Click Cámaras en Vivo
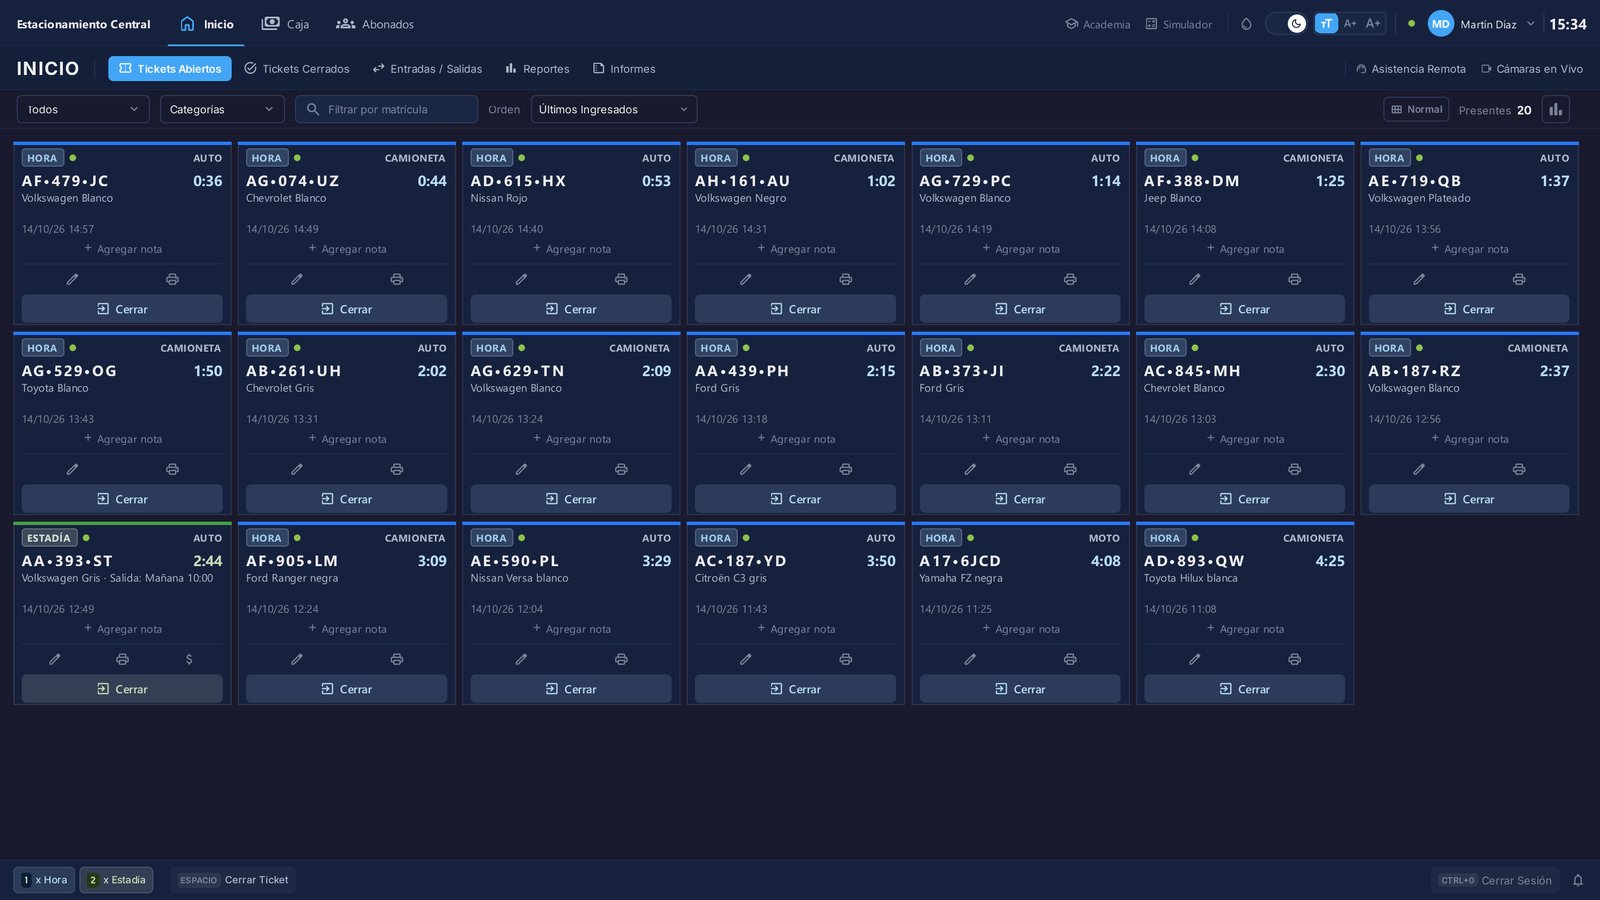Image resolution: width=1600 pixels, height=900 pixels. 1532,69
